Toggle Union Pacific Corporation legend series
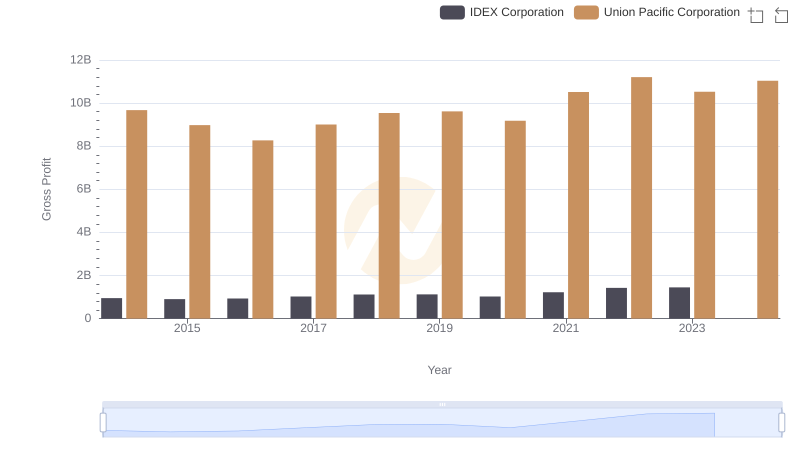This screenshot has width=800, height=461. pyautogui.click(x=657, y=12)
